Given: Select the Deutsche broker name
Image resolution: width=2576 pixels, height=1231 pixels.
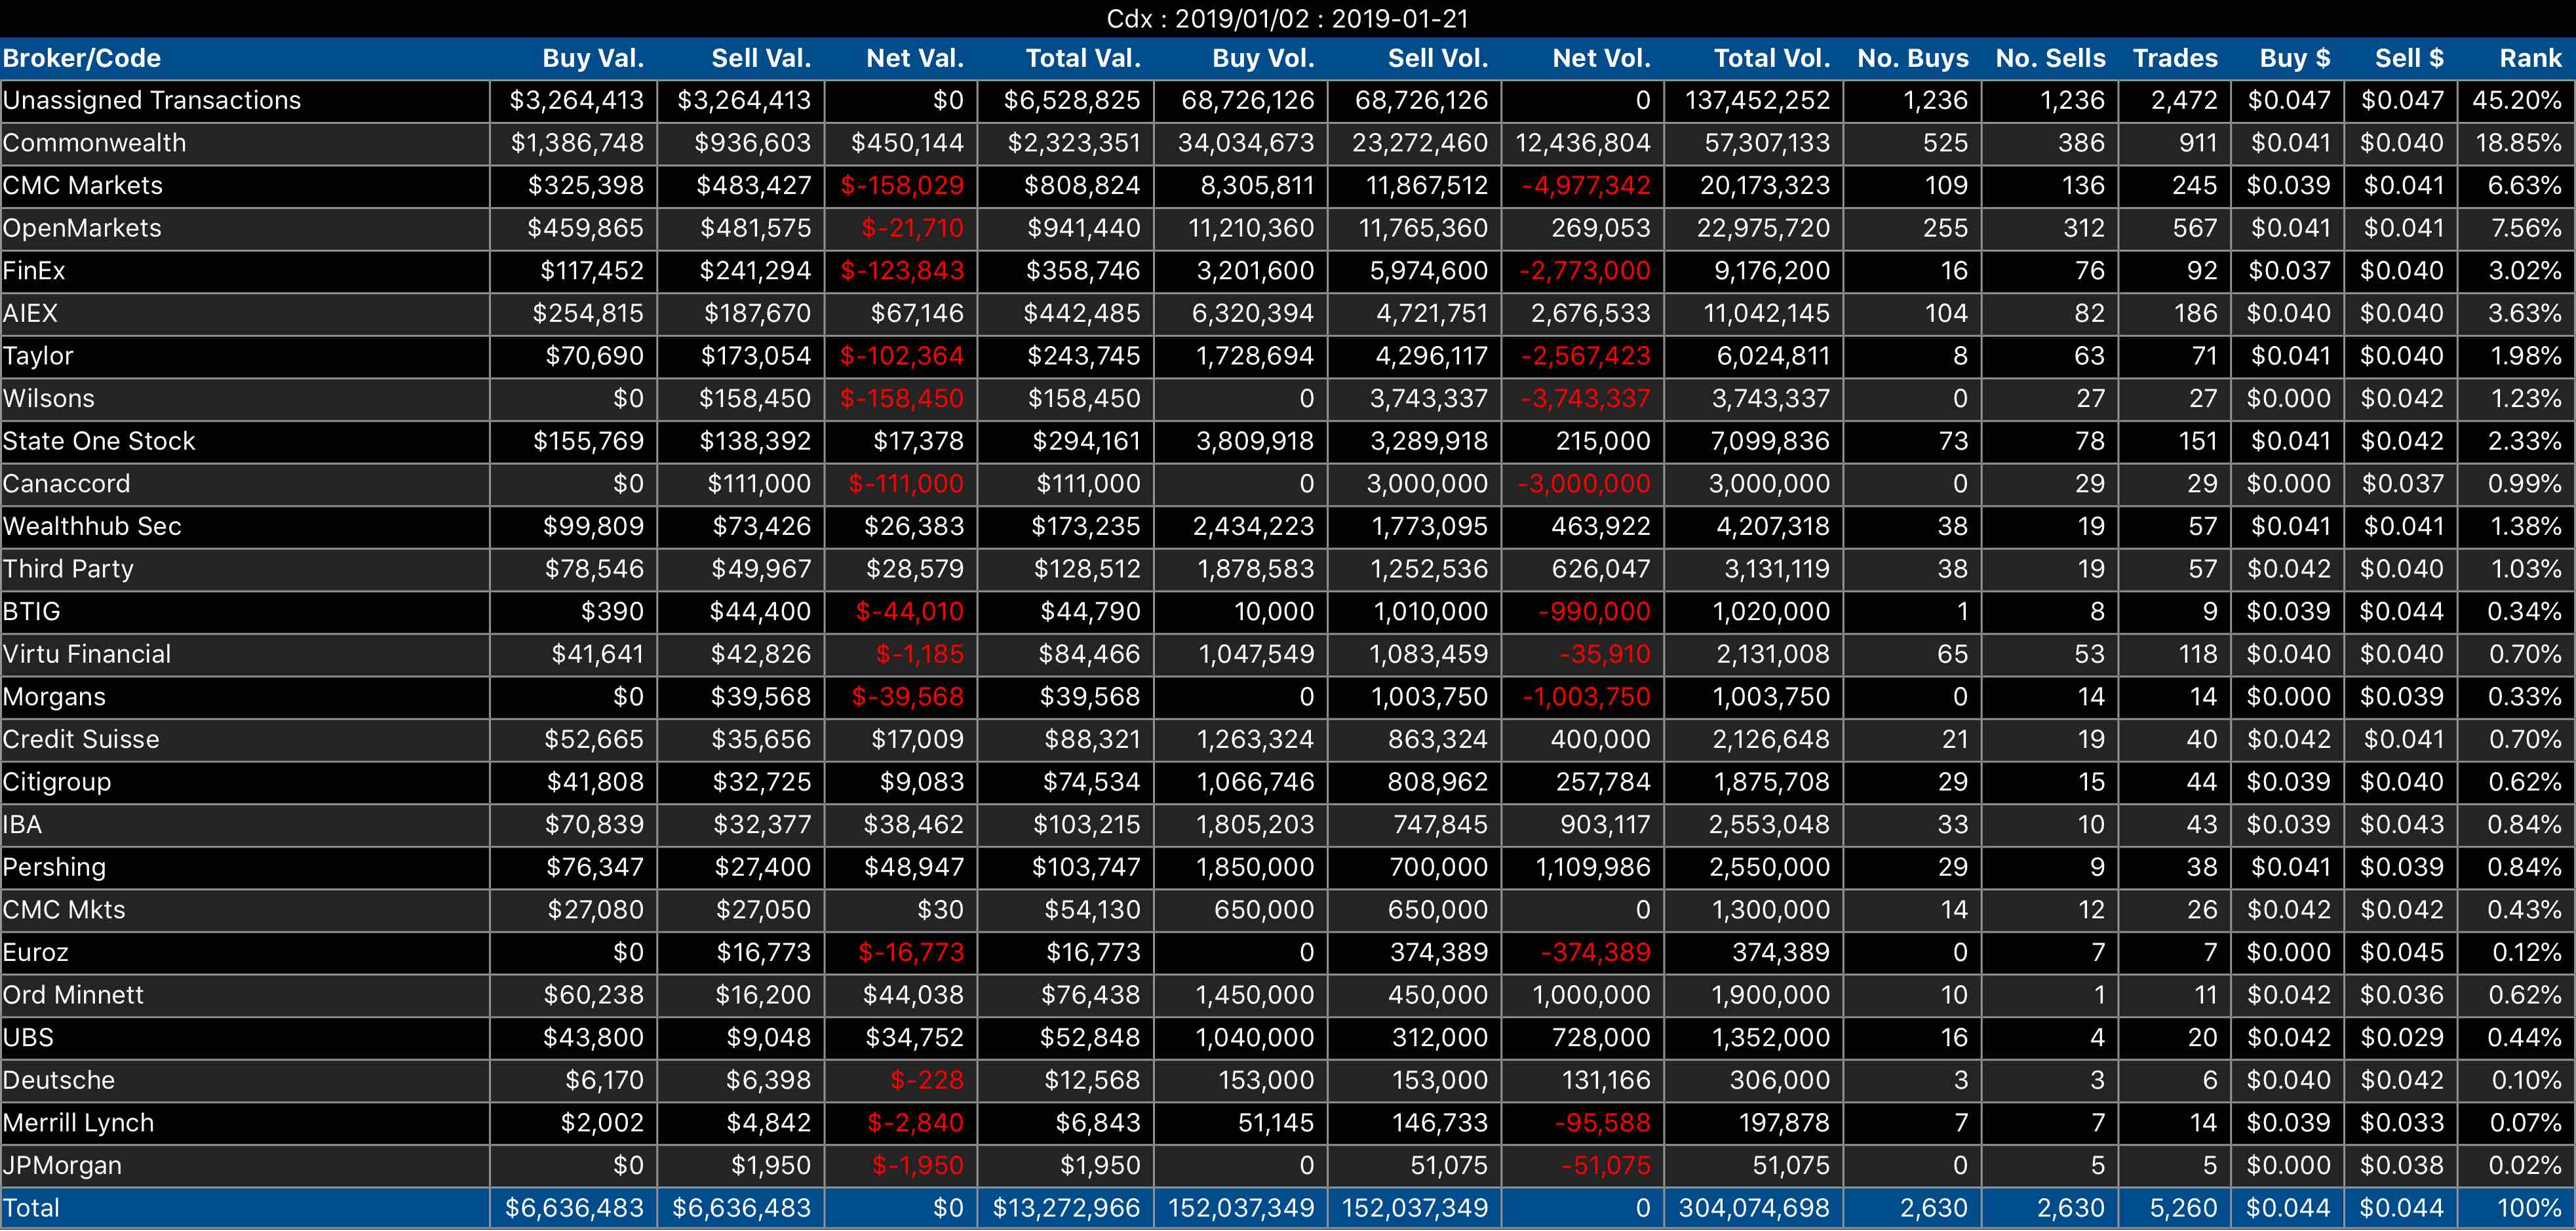Looking at the screenshot, I should tap(59, 1080).
